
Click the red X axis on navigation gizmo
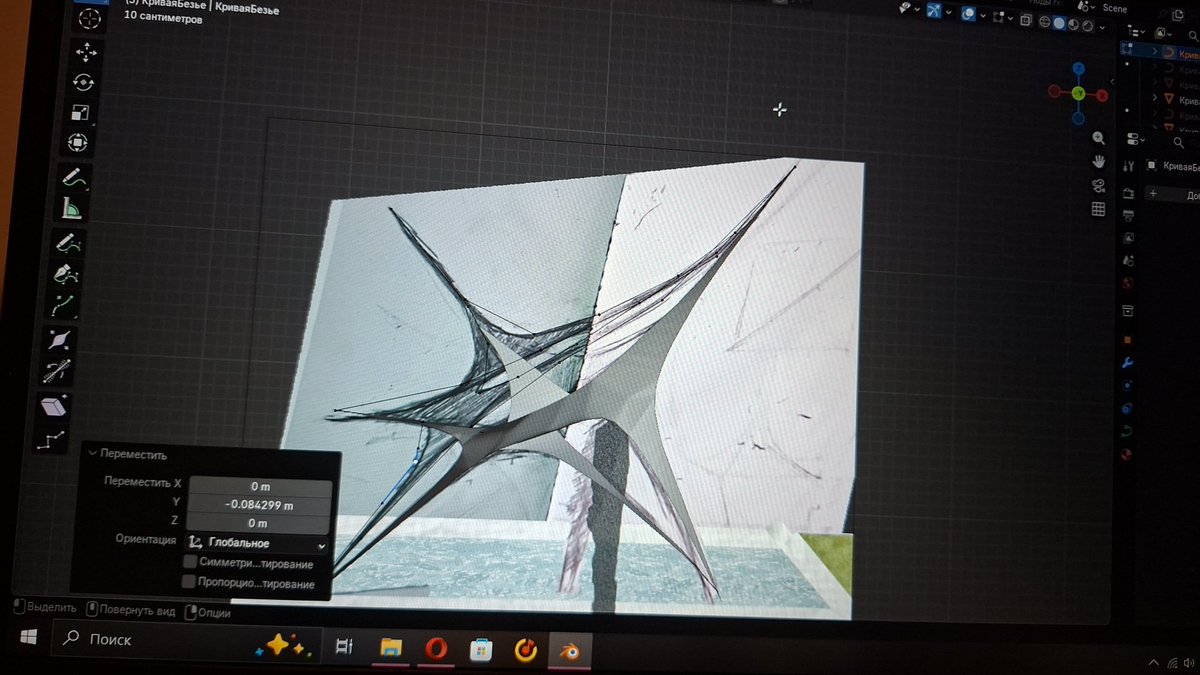point(1102,95)
